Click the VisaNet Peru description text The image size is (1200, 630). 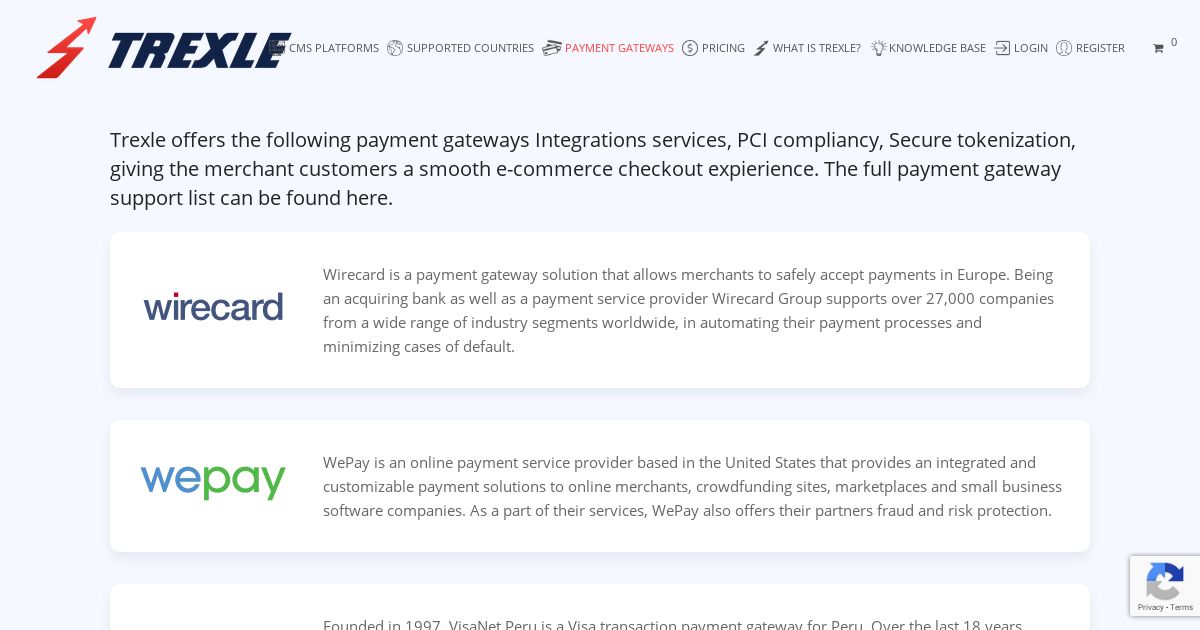pos(672,624)
